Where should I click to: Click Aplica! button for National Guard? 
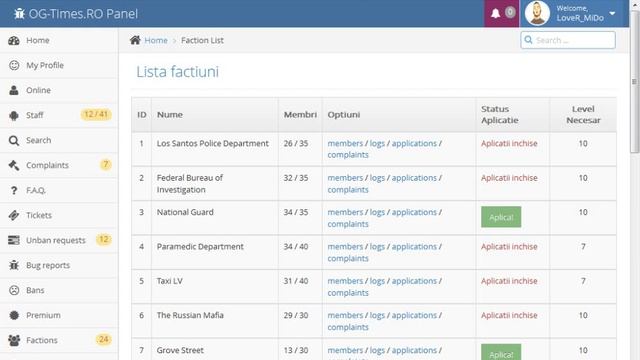click(501, 217)
